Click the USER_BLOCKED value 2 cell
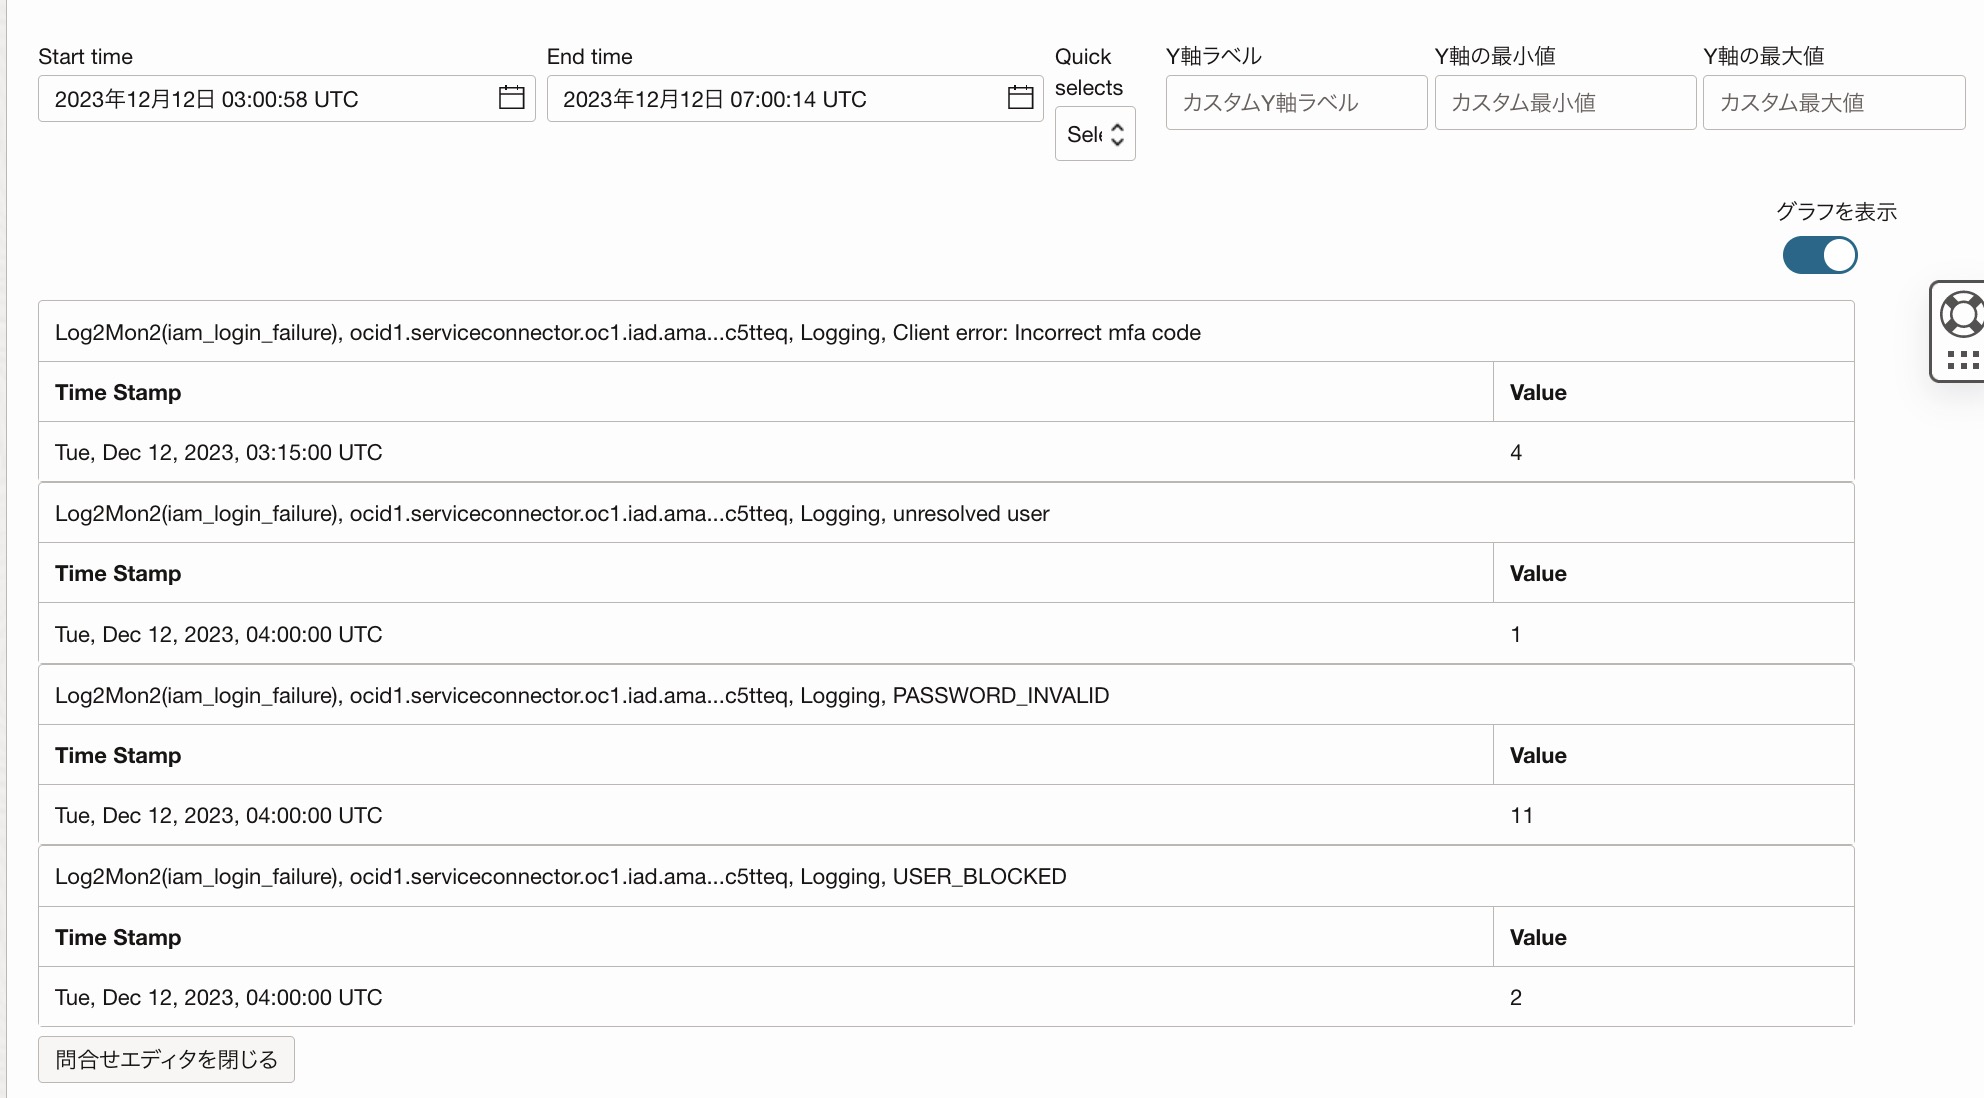Screen dimensions: 1984x1098 [x=1516, y=998]
